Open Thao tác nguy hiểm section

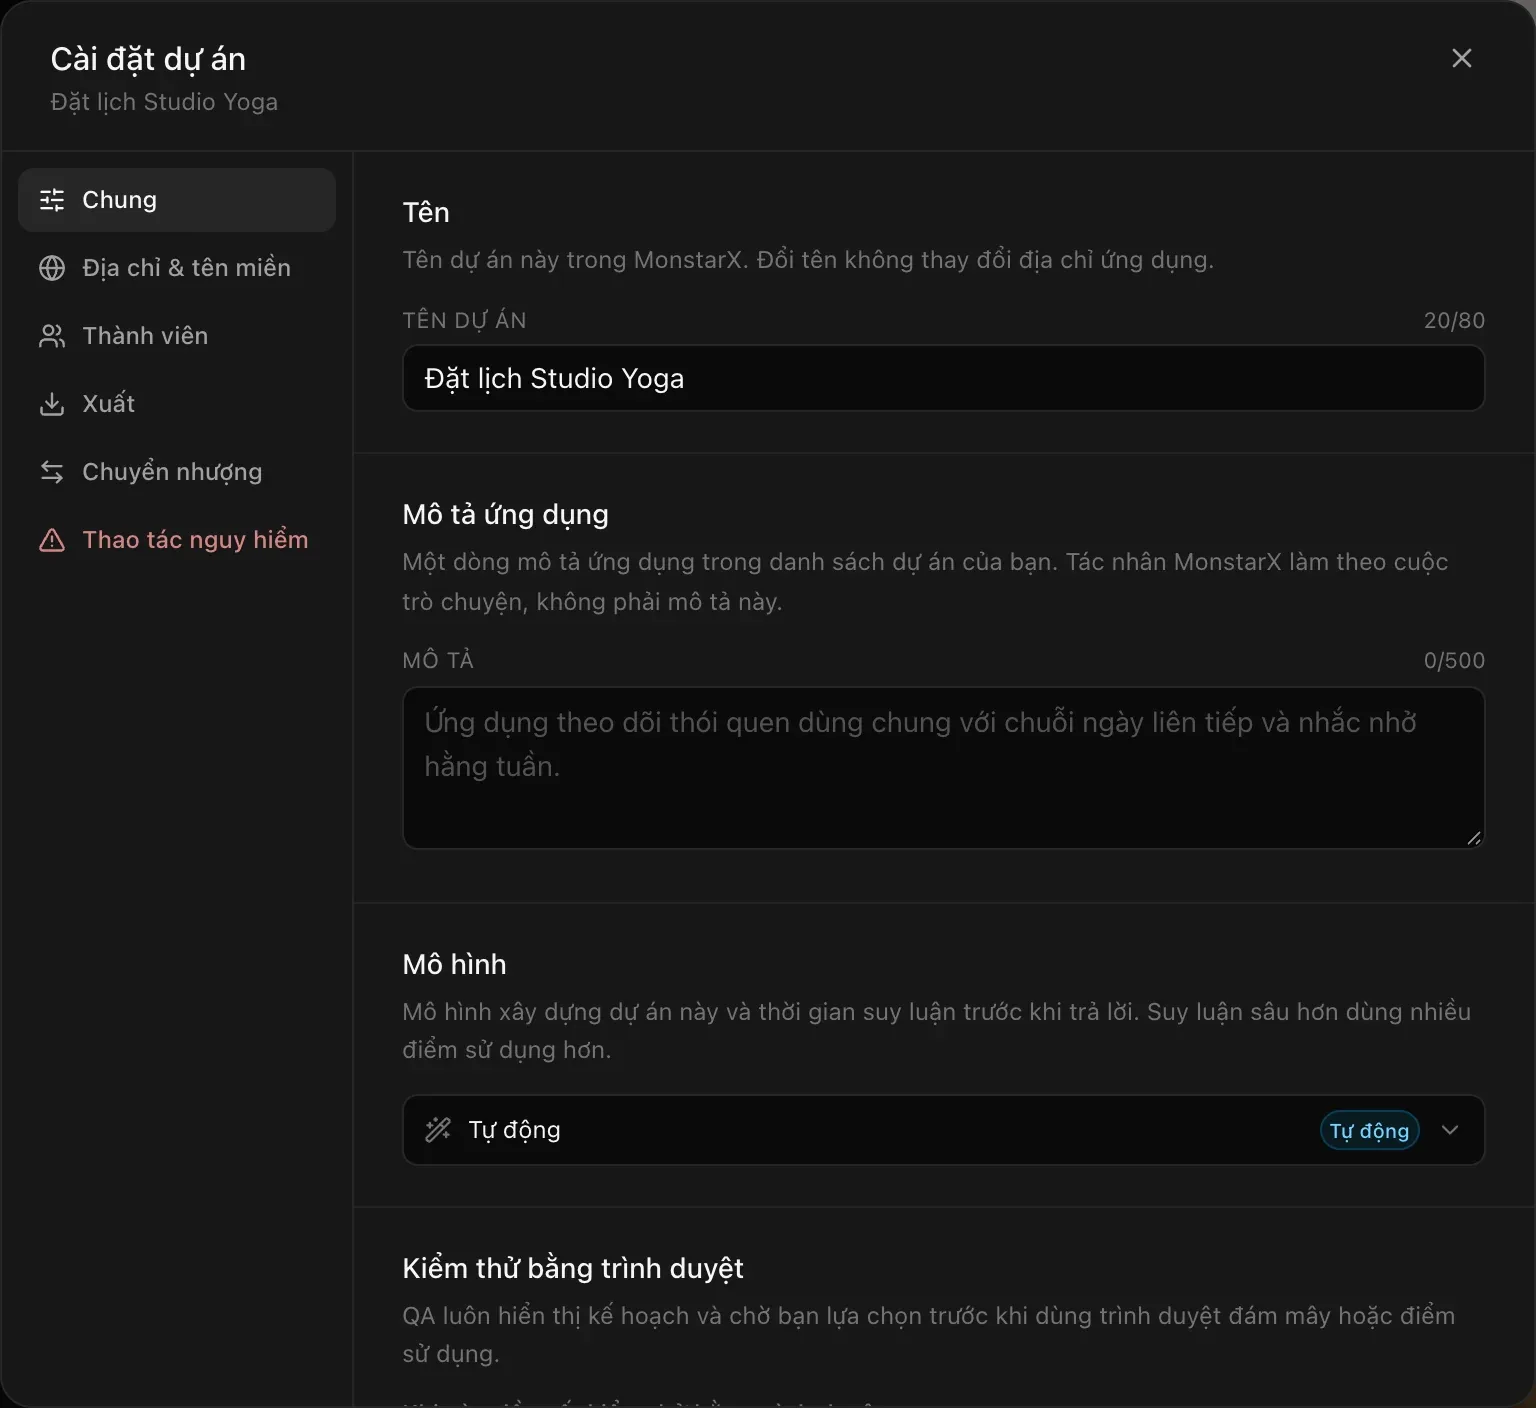(177, 540)
